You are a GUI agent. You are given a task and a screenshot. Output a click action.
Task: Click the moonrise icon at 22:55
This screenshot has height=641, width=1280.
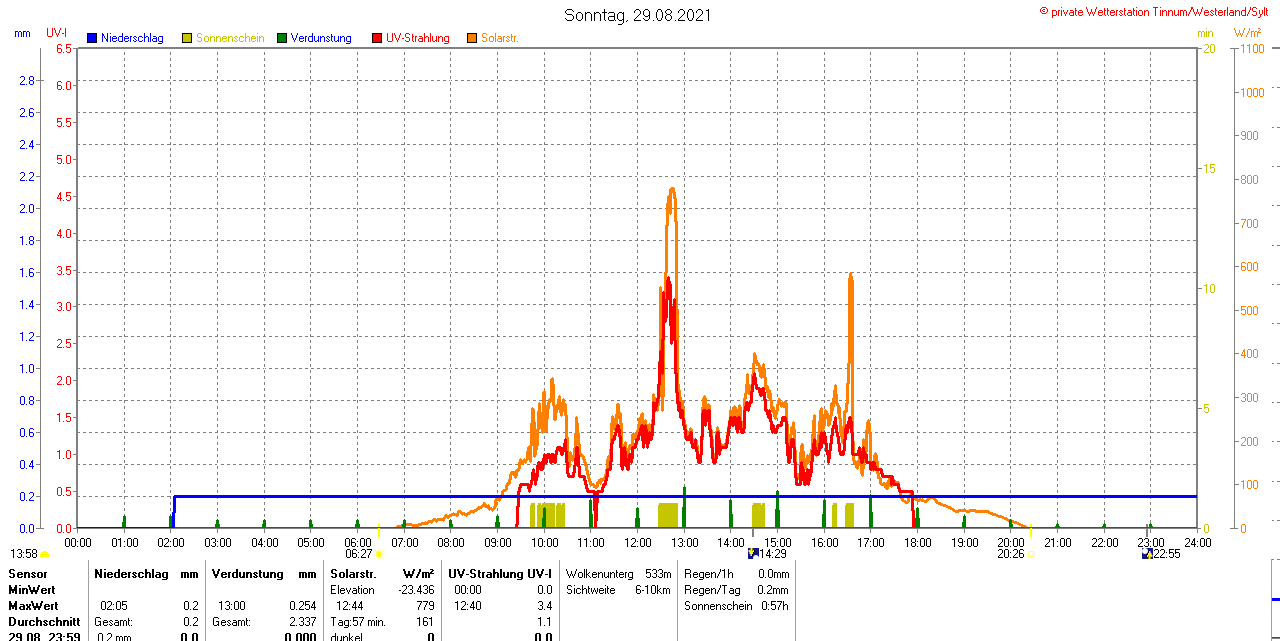(1146, 553)
